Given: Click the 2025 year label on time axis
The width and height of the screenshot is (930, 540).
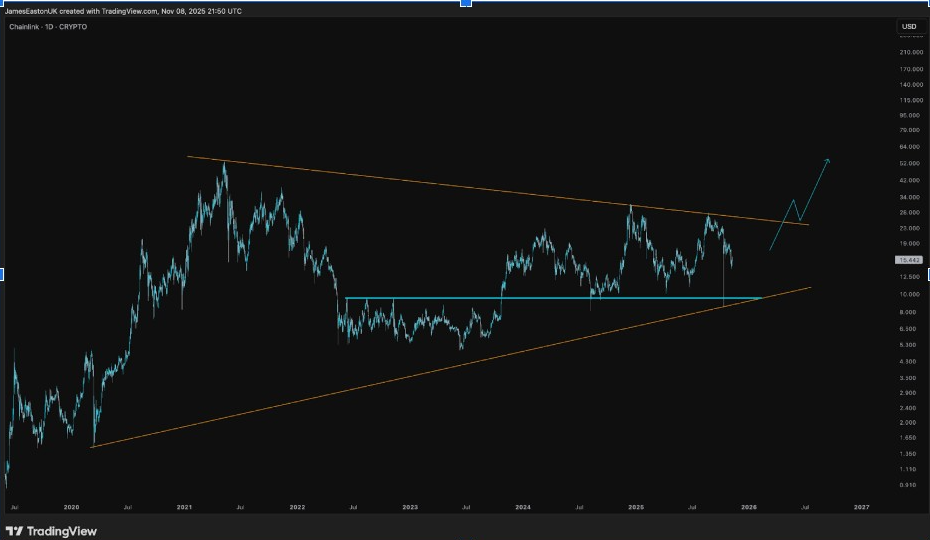Looking at the screenshot, I should click(x=636, y=507).
